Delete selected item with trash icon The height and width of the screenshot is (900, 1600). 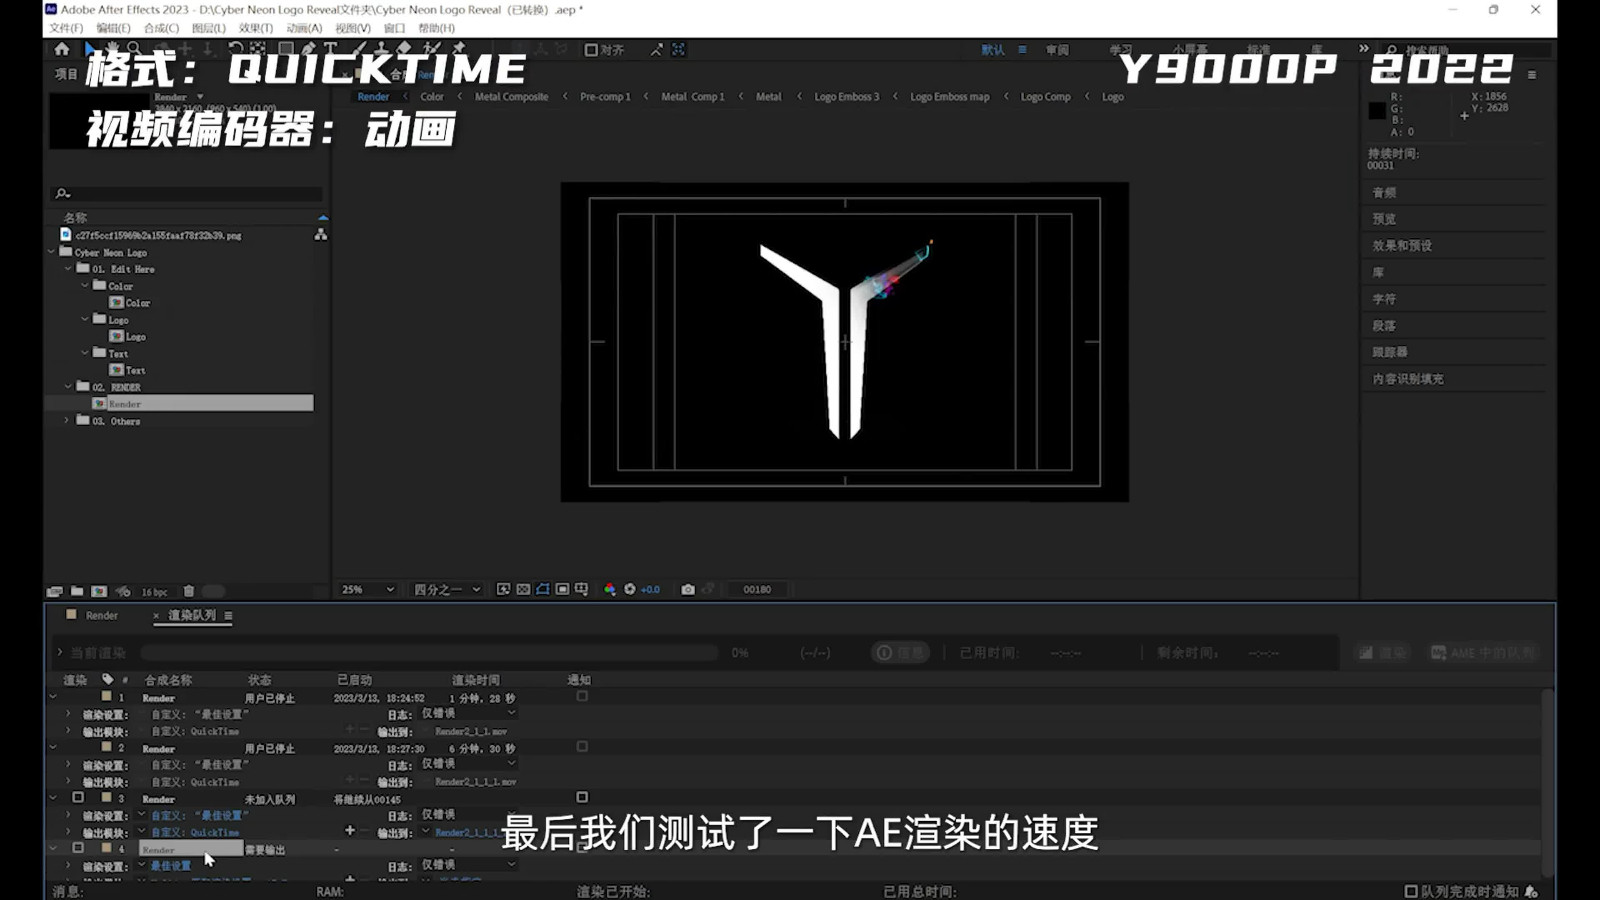pyautogui.click(x=189, y=591)
